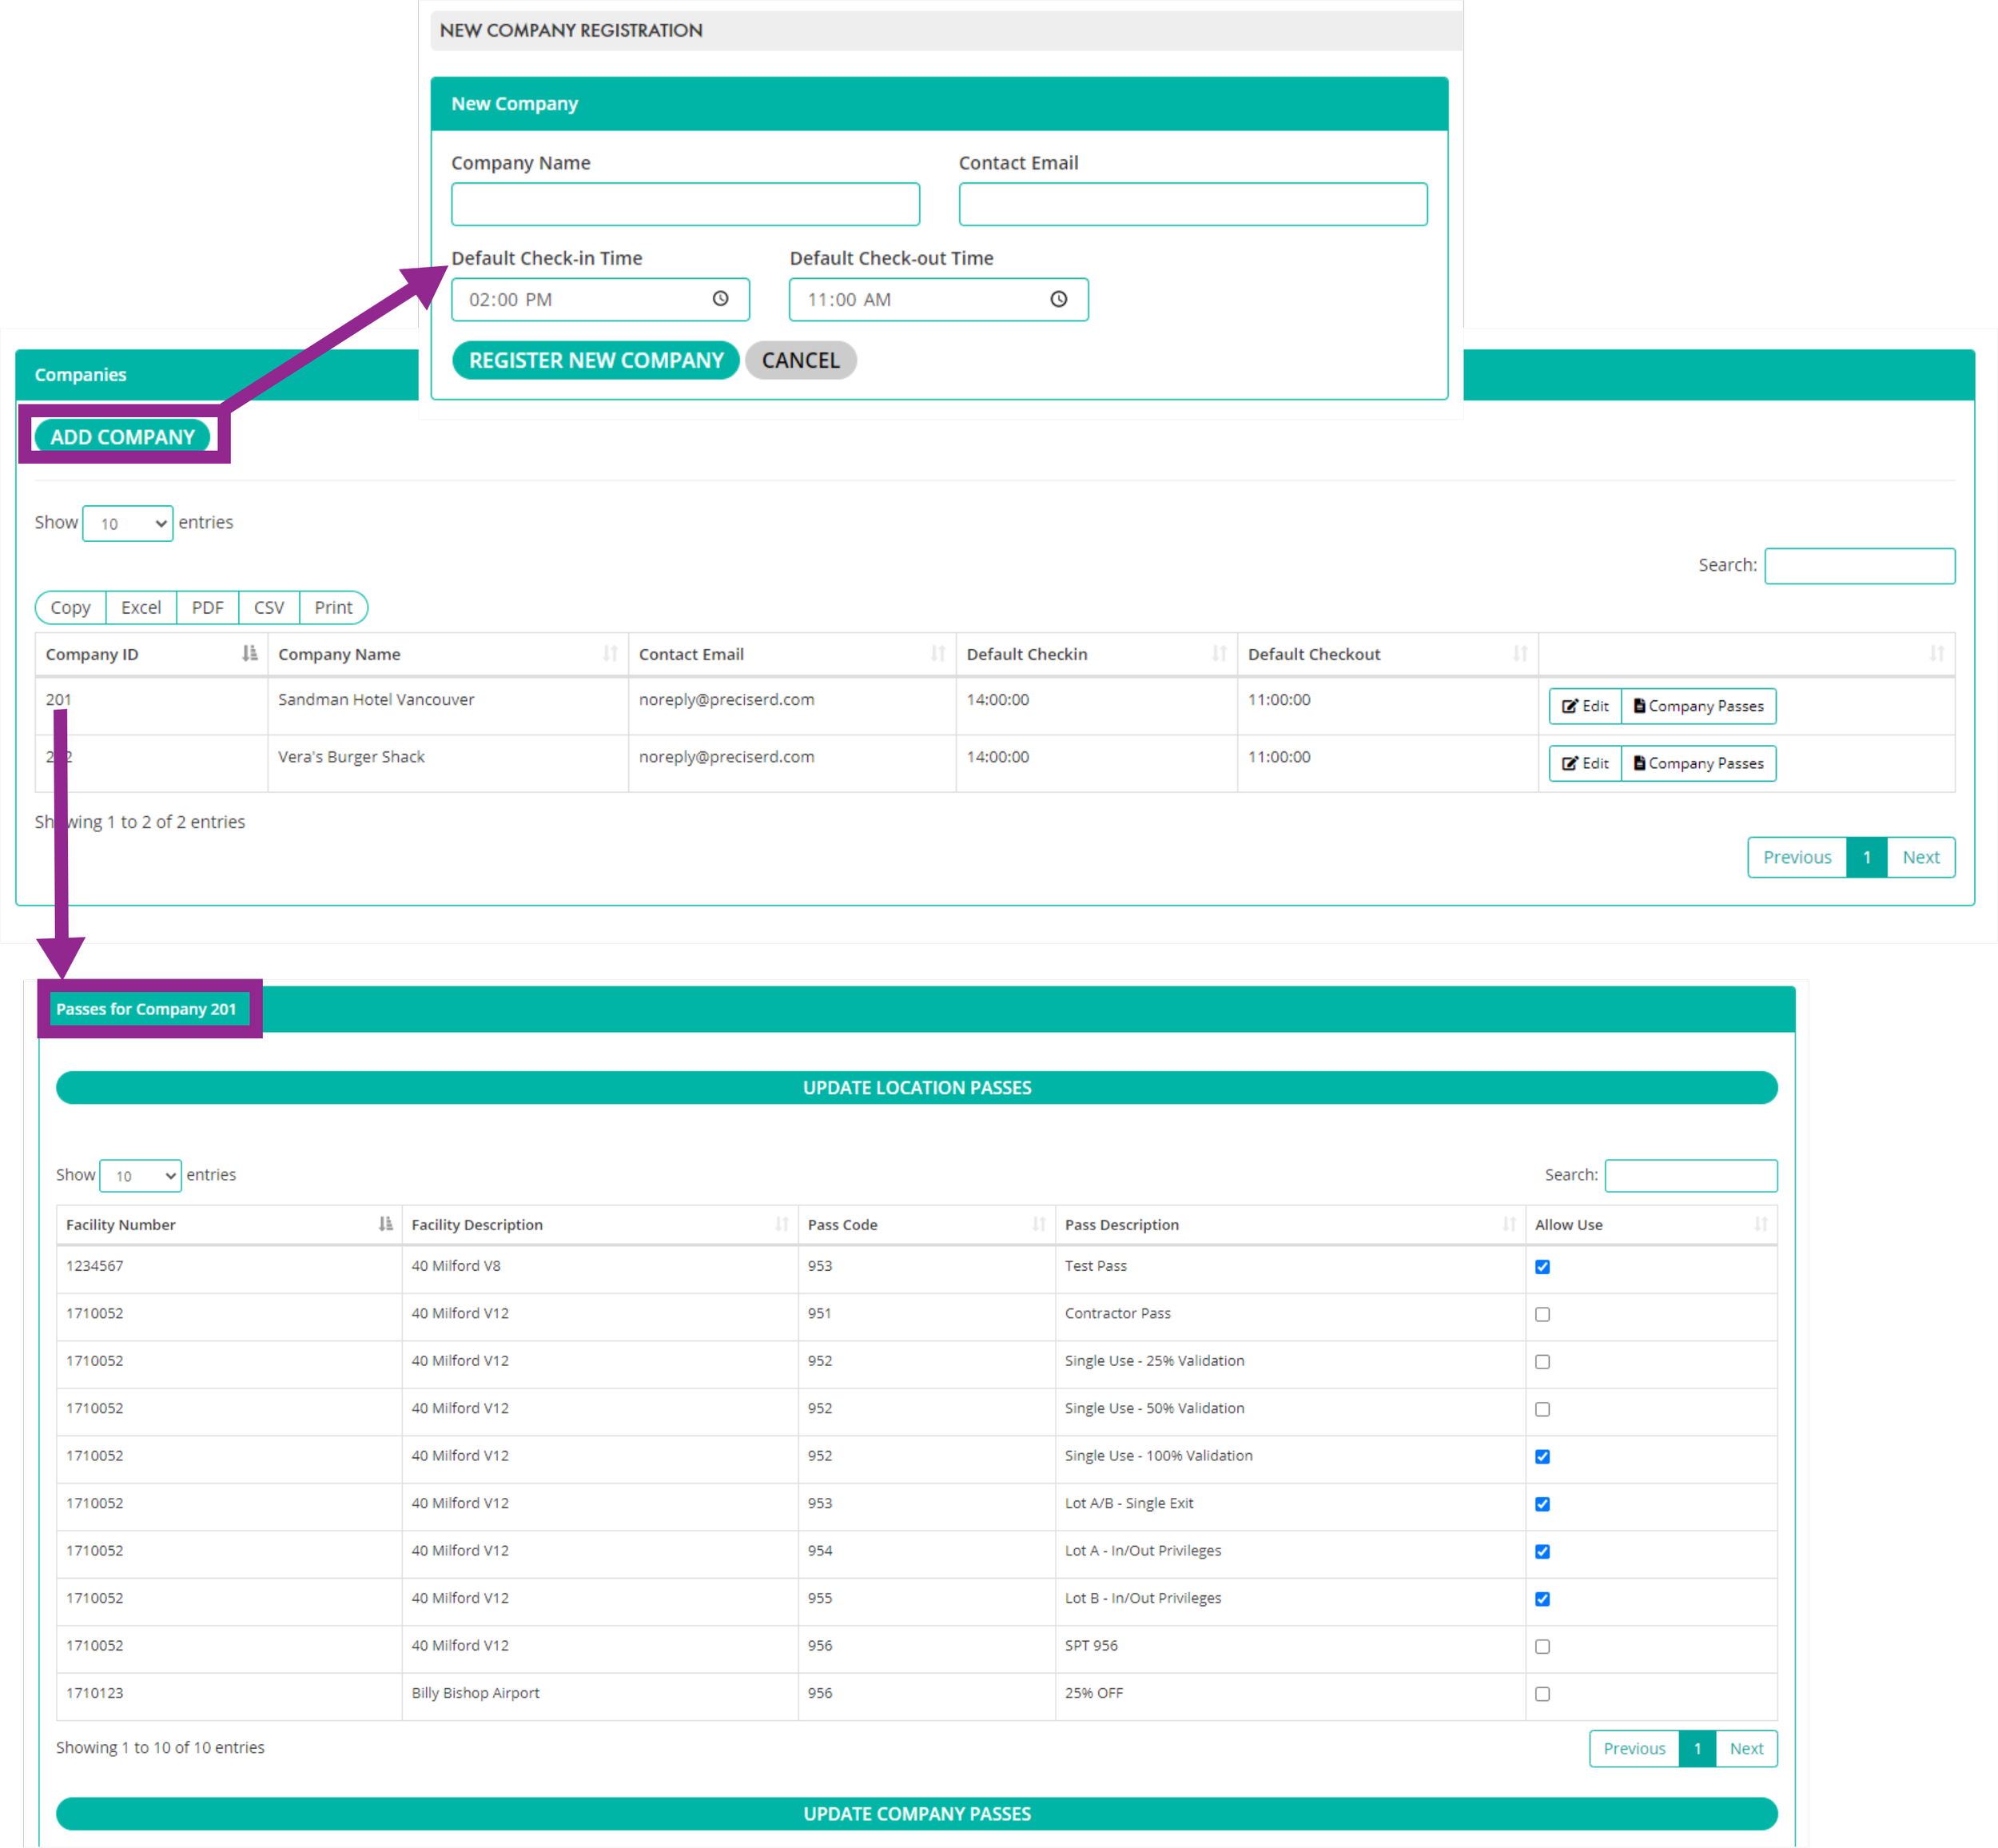
Task: Click page 1 in Companies pagination
Action: (1866, 857)
